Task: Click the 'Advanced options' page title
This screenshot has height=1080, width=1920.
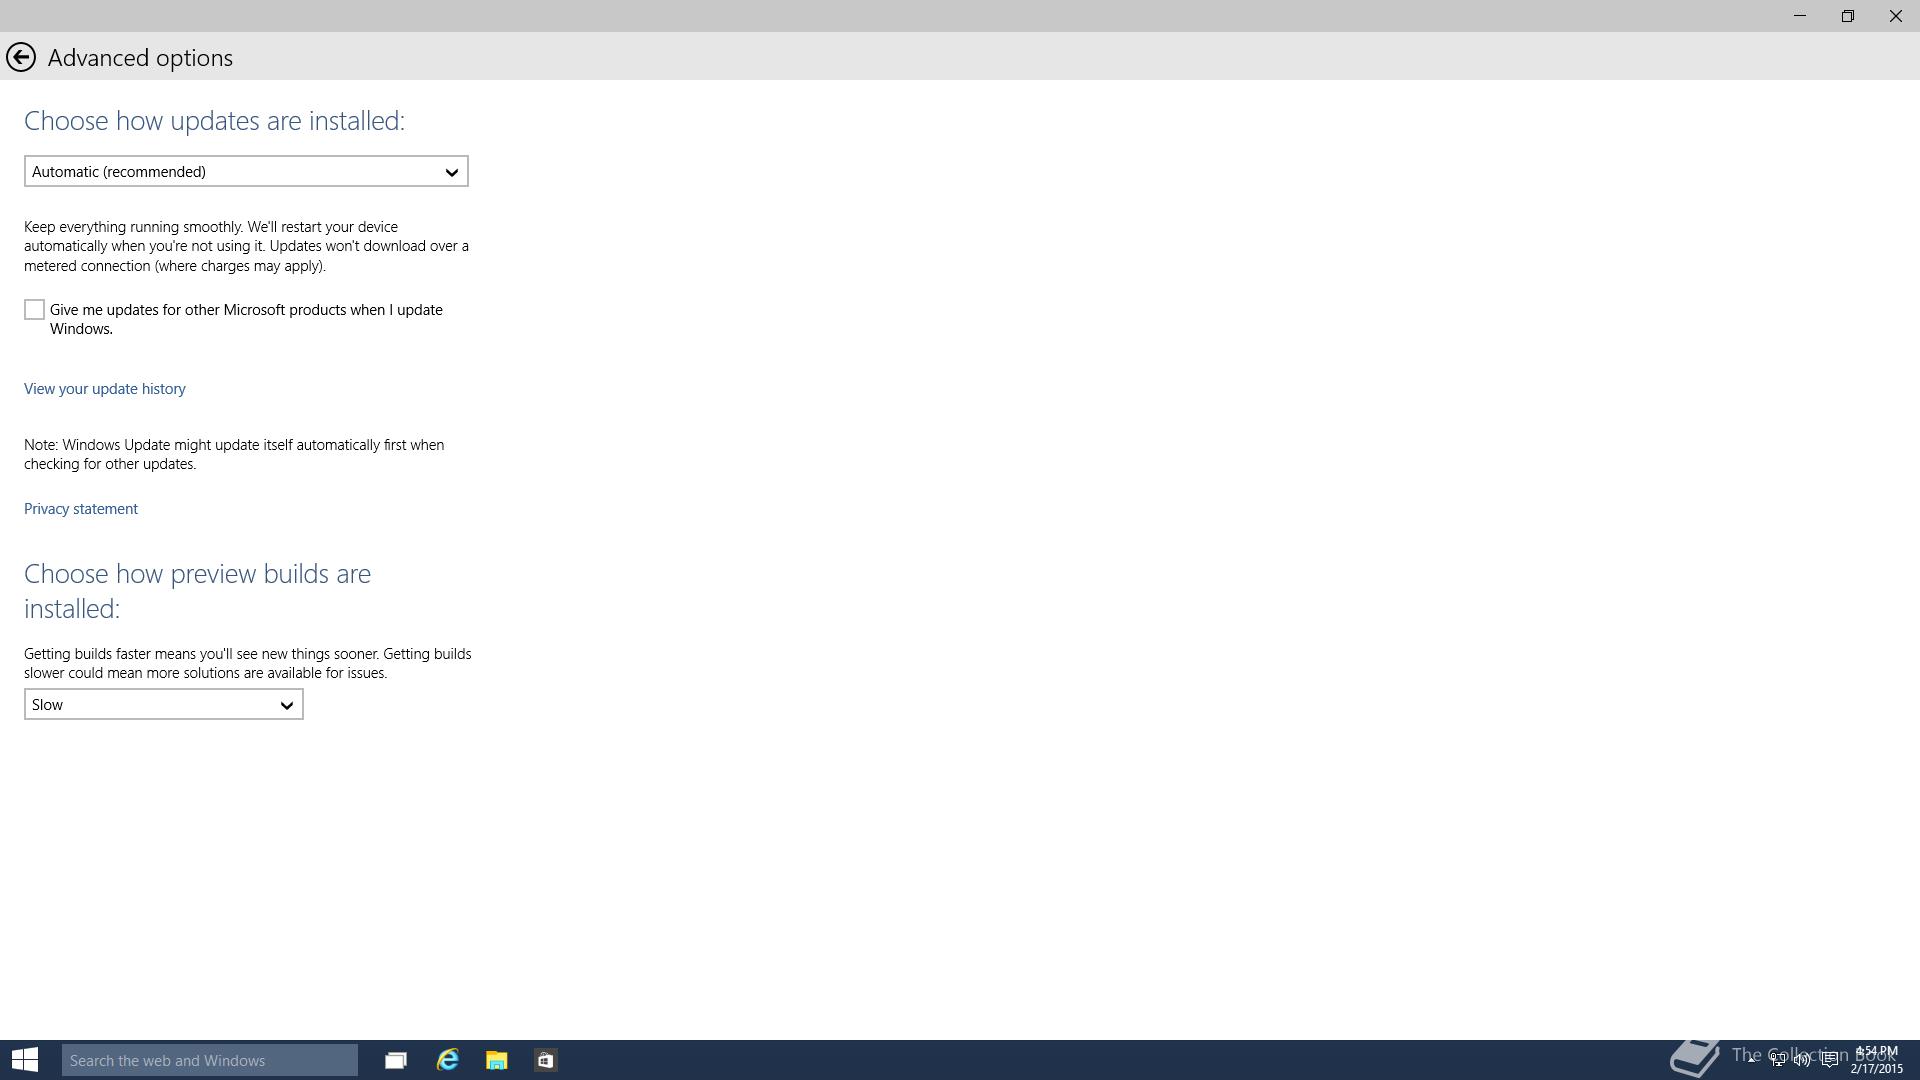Action: [140, 58]
